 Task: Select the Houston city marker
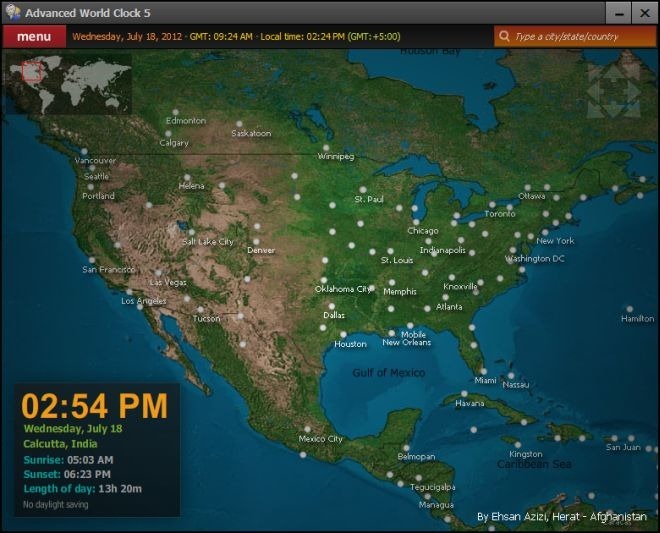click(x=343, y=335)
